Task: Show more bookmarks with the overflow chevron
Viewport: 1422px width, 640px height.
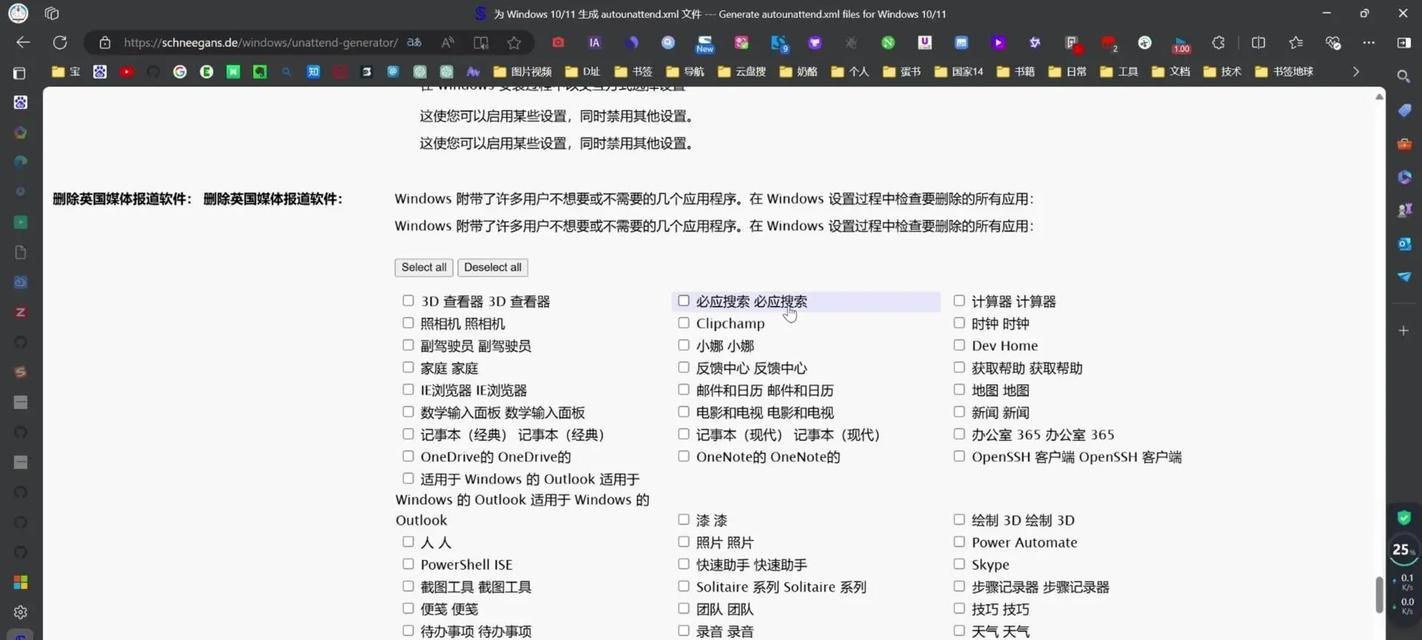Action: 1356,72
